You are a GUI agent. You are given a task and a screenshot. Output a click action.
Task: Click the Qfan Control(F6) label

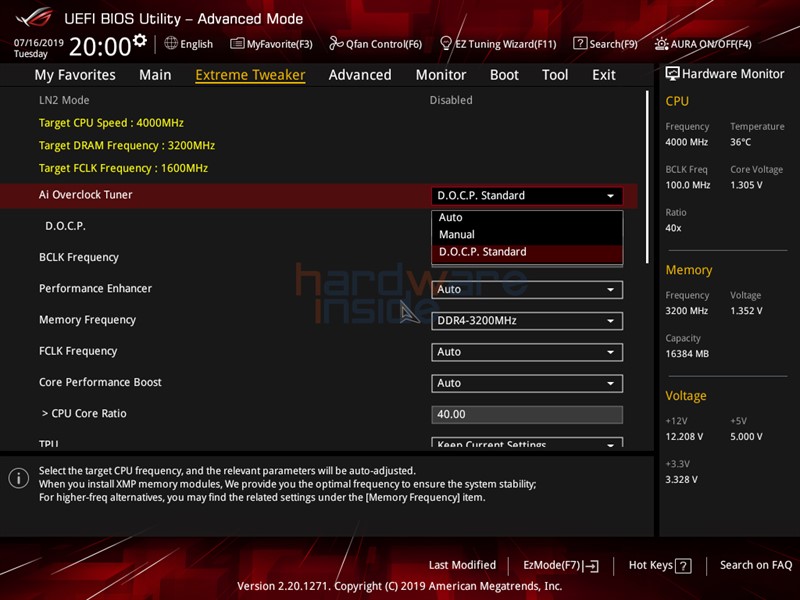(x=384, y=44)
